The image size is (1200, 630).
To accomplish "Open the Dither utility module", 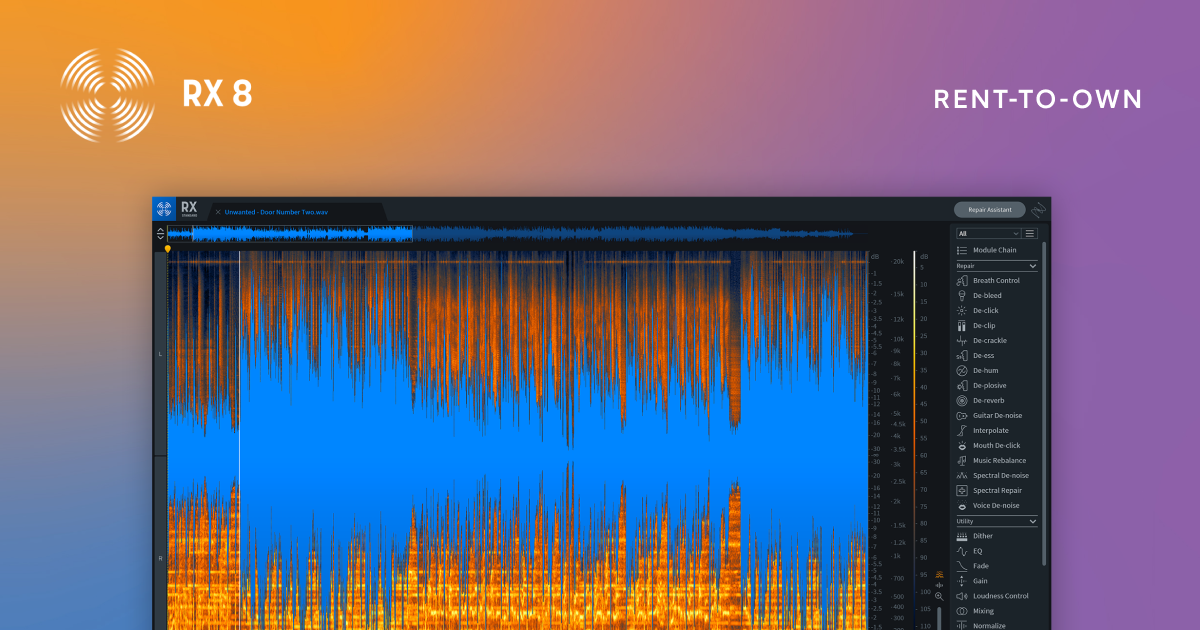I will point(975,536).
